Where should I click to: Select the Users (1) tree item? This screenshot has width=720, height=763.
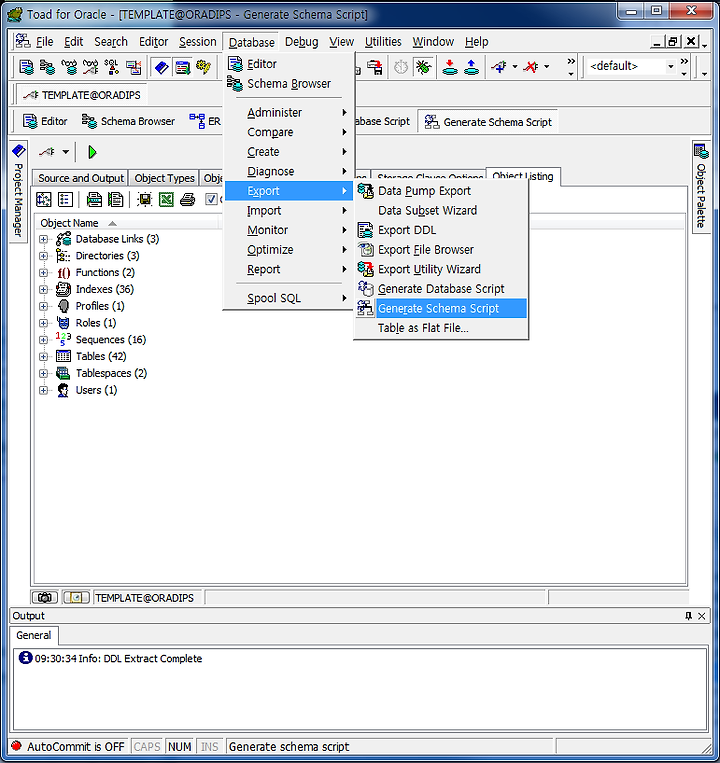[96, 390]
